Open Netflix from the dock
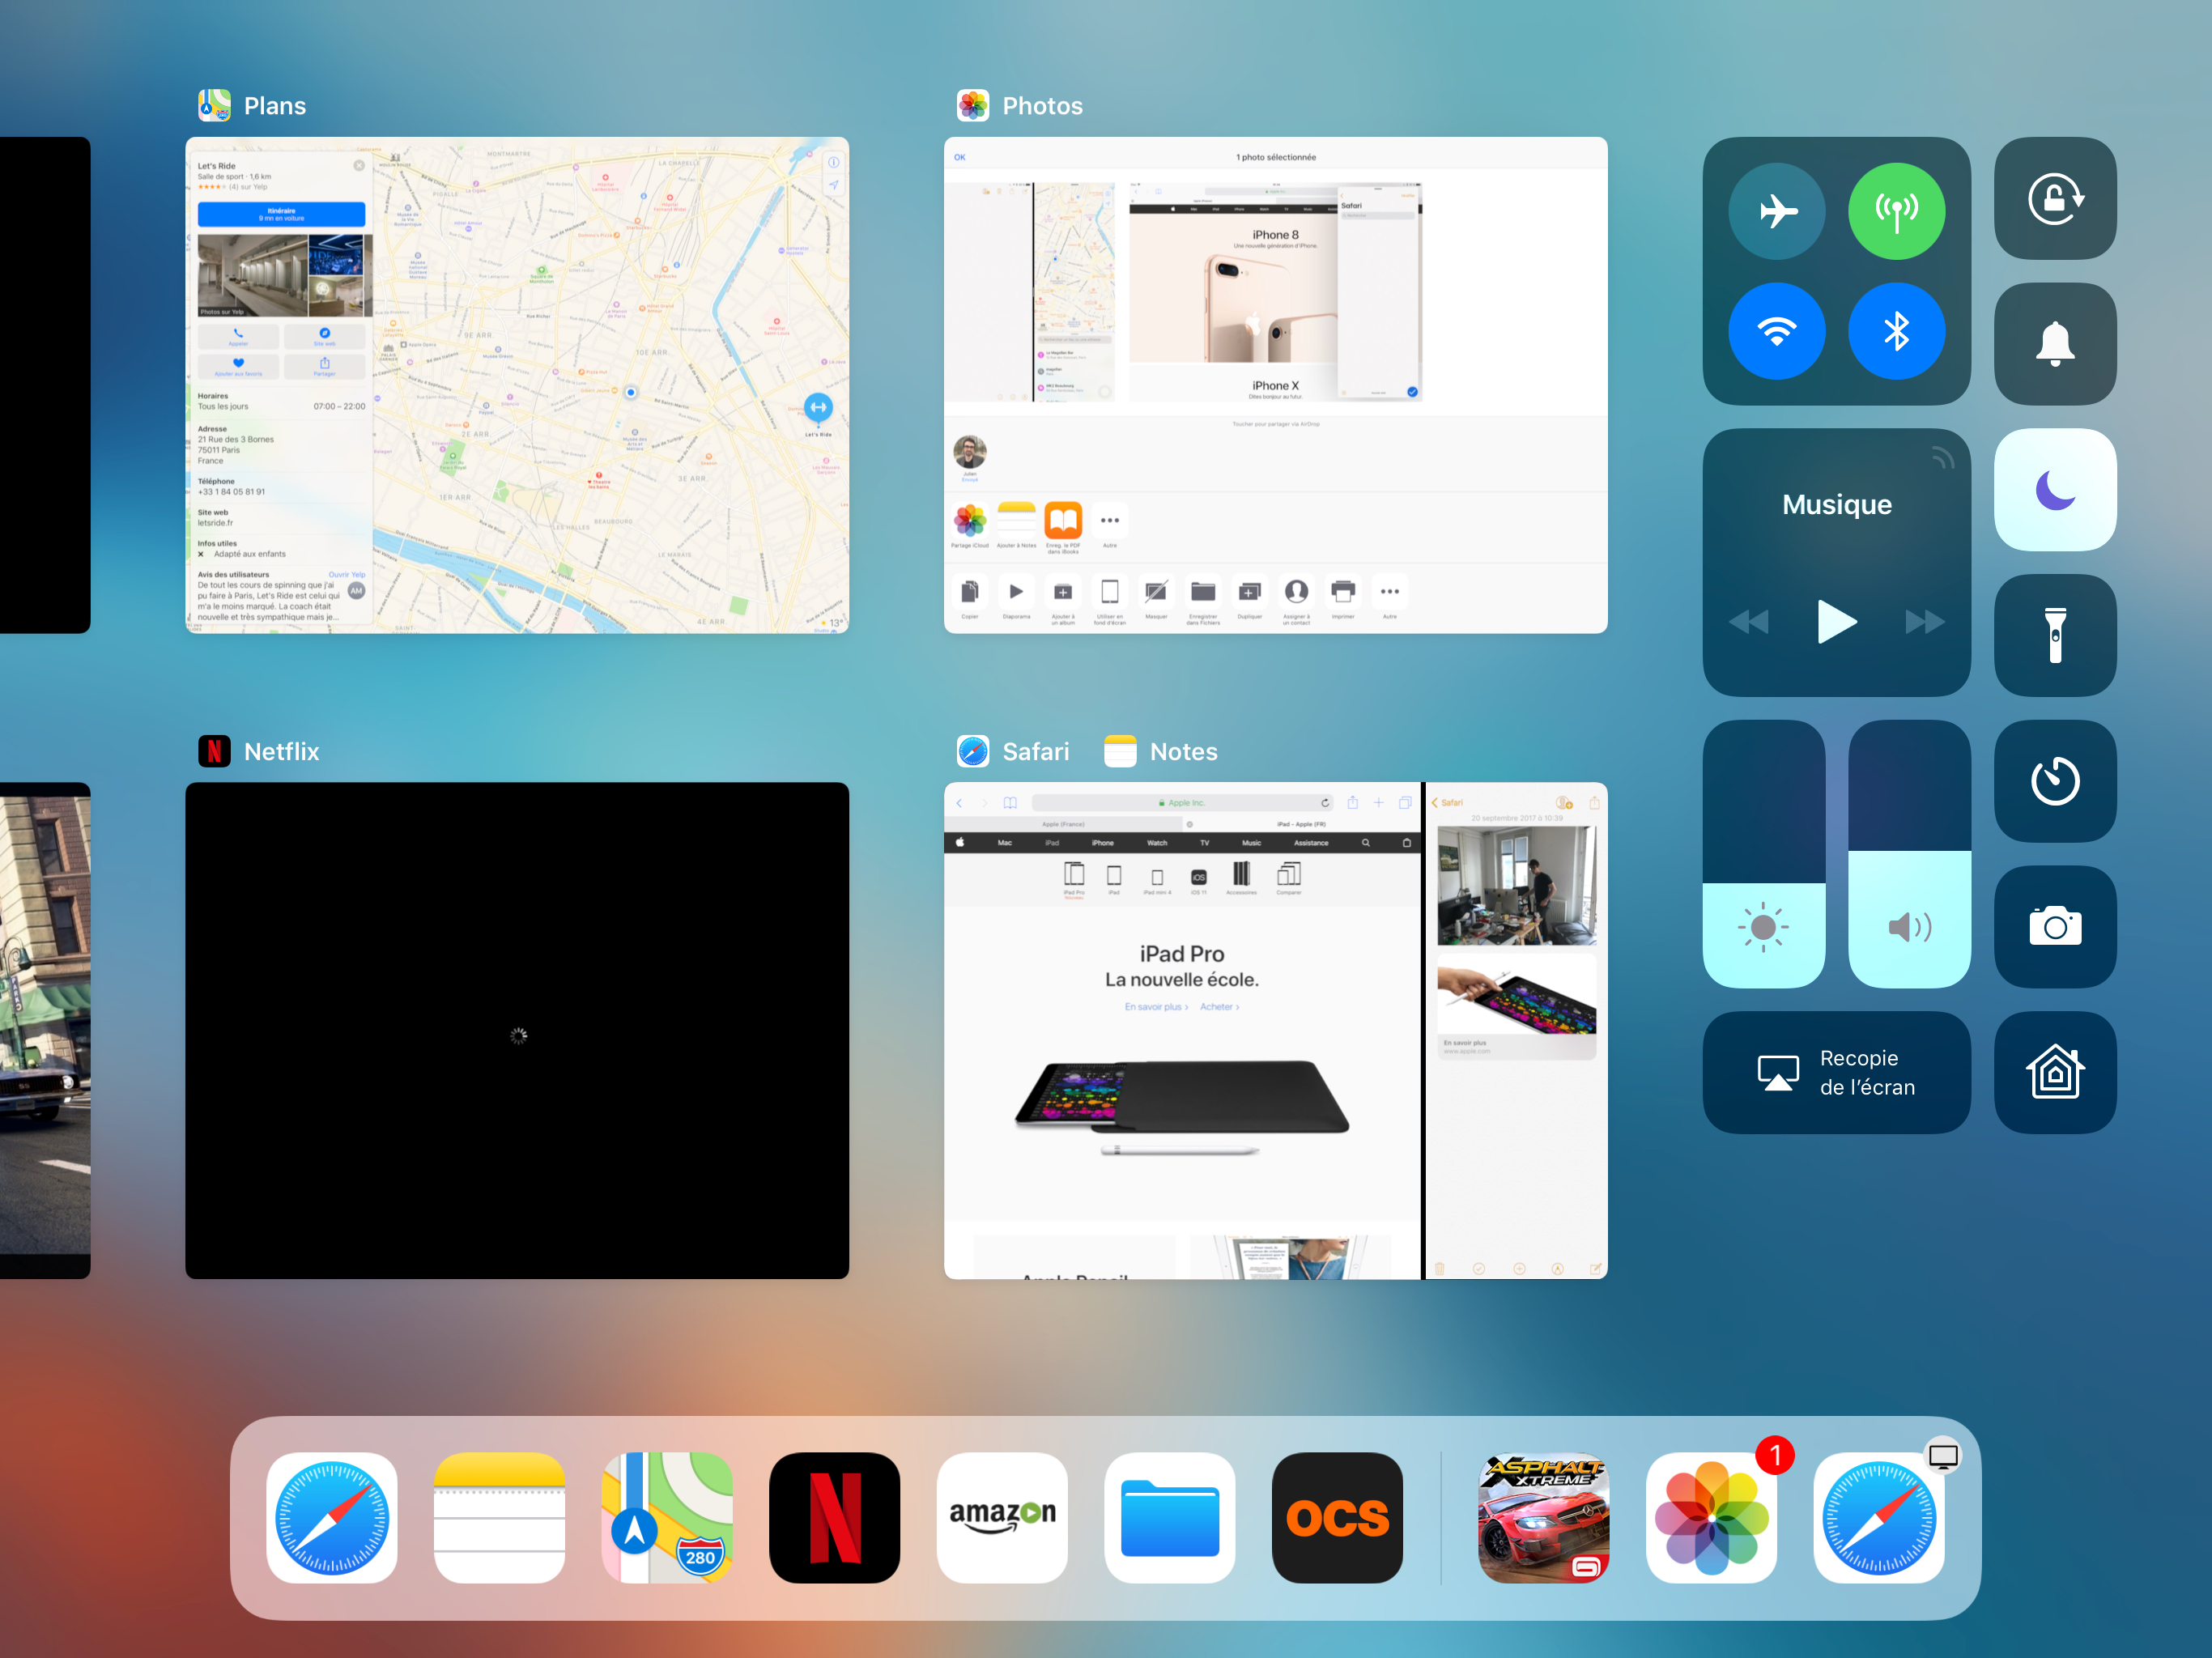This screenshot has width=2212, height=1658. tap(834, 1517)
